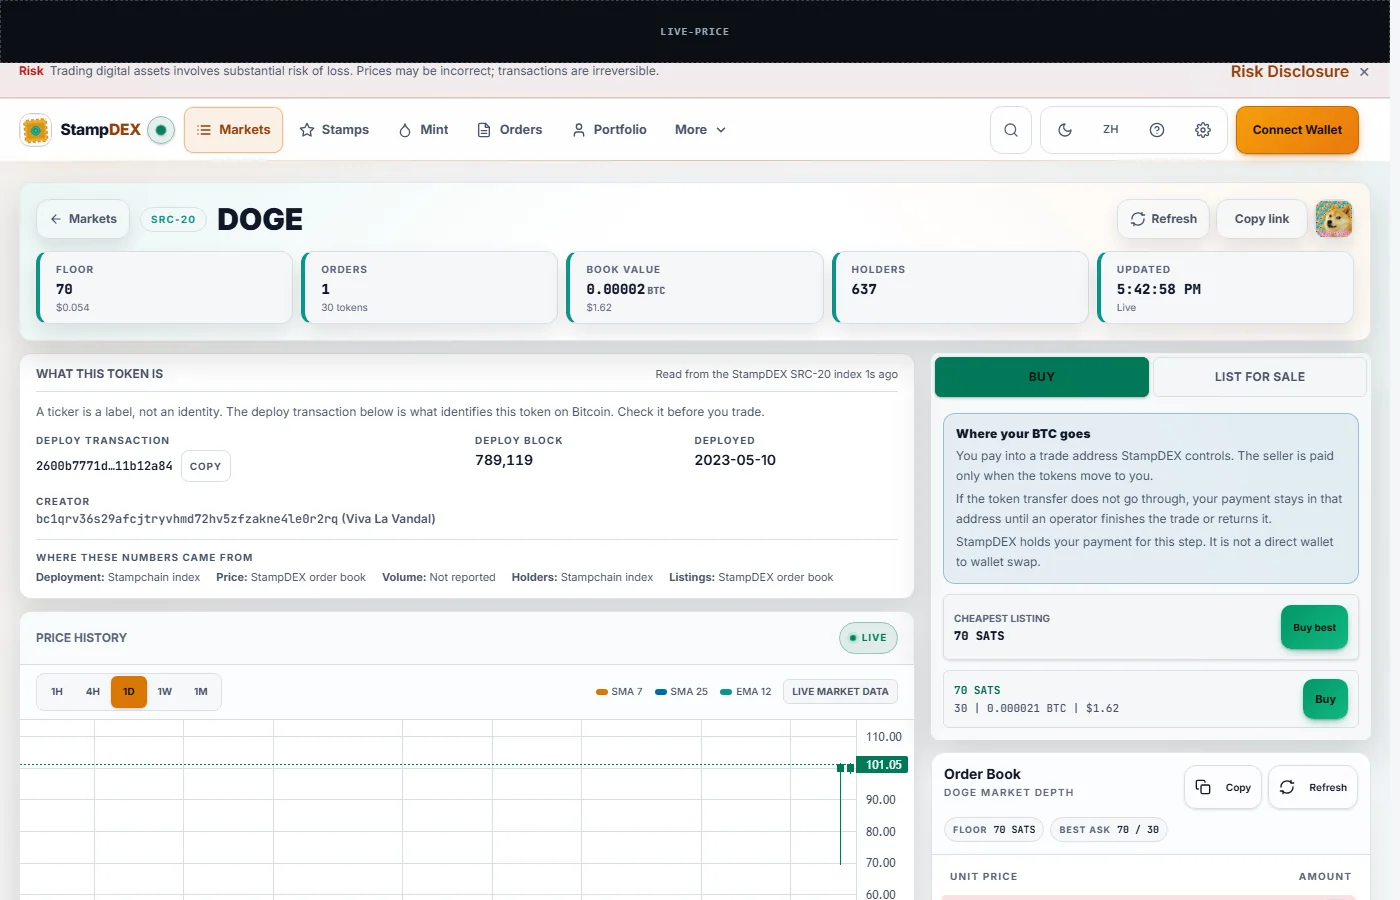Click the SRC-20 badge
The image size is (1400, 900).
point(173,219)
